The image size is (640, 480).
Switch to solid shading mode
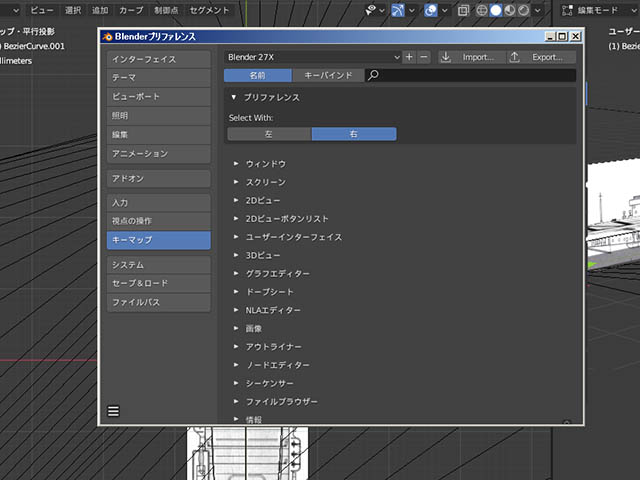tap(496, 10)
